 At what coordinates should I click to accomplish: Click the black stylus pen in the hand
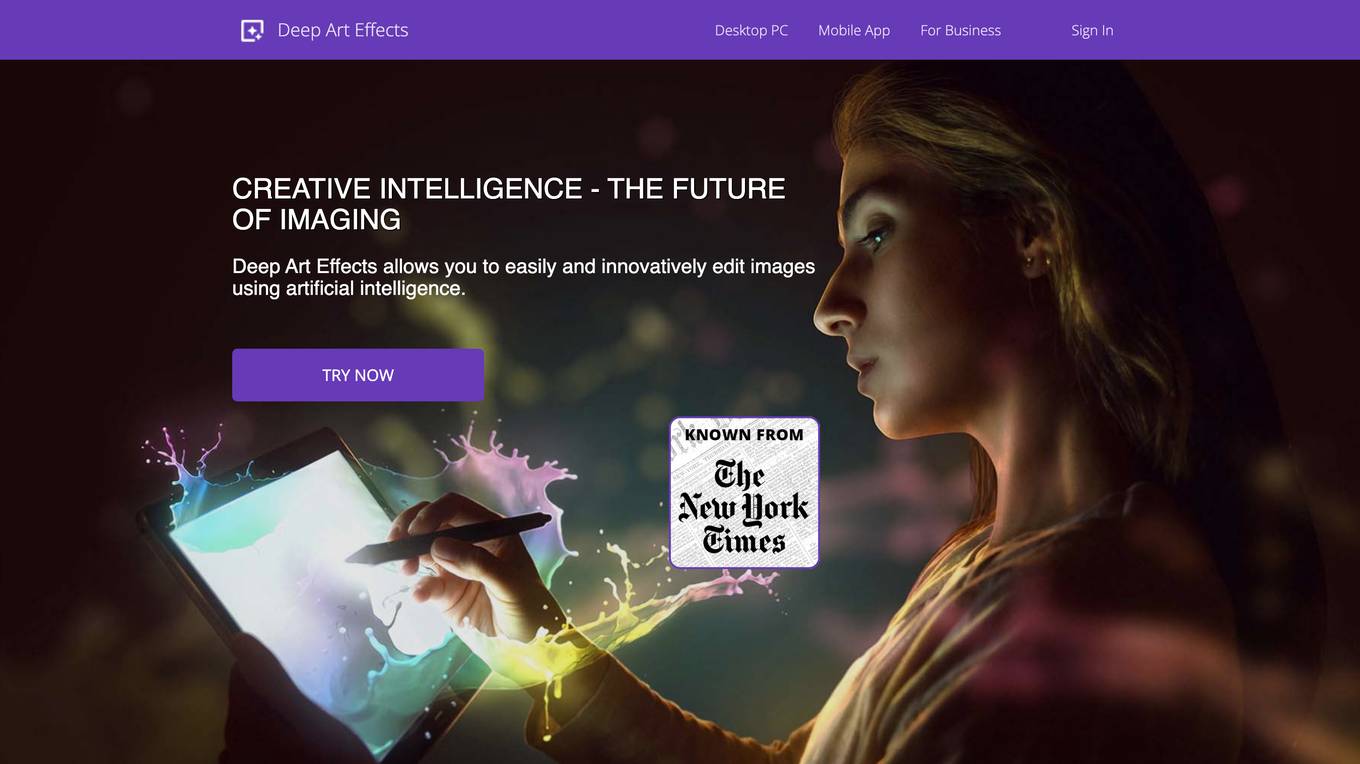(450, 538)
